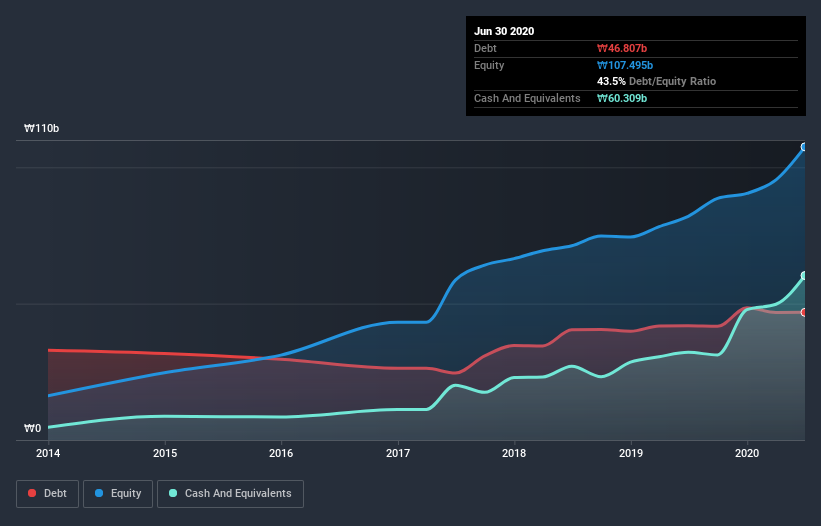Select the 2014 x-axis label
821x526 pixels.
point(48,453)
